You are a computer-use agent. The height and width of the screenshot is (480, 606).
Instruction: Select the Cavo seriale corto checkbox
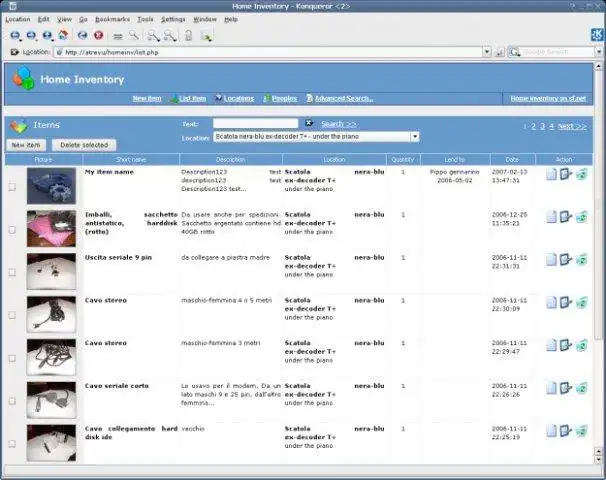[12, 401]
